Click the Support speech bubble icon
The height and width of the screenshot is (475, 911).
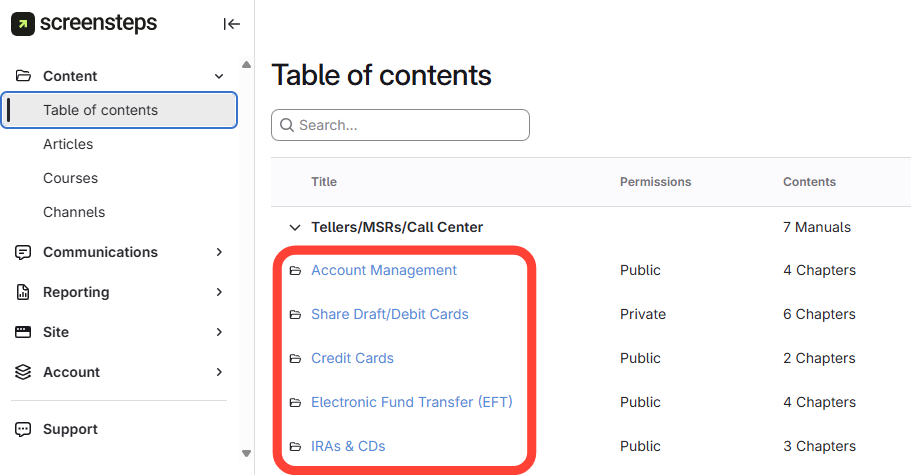(x=24, y=429)
